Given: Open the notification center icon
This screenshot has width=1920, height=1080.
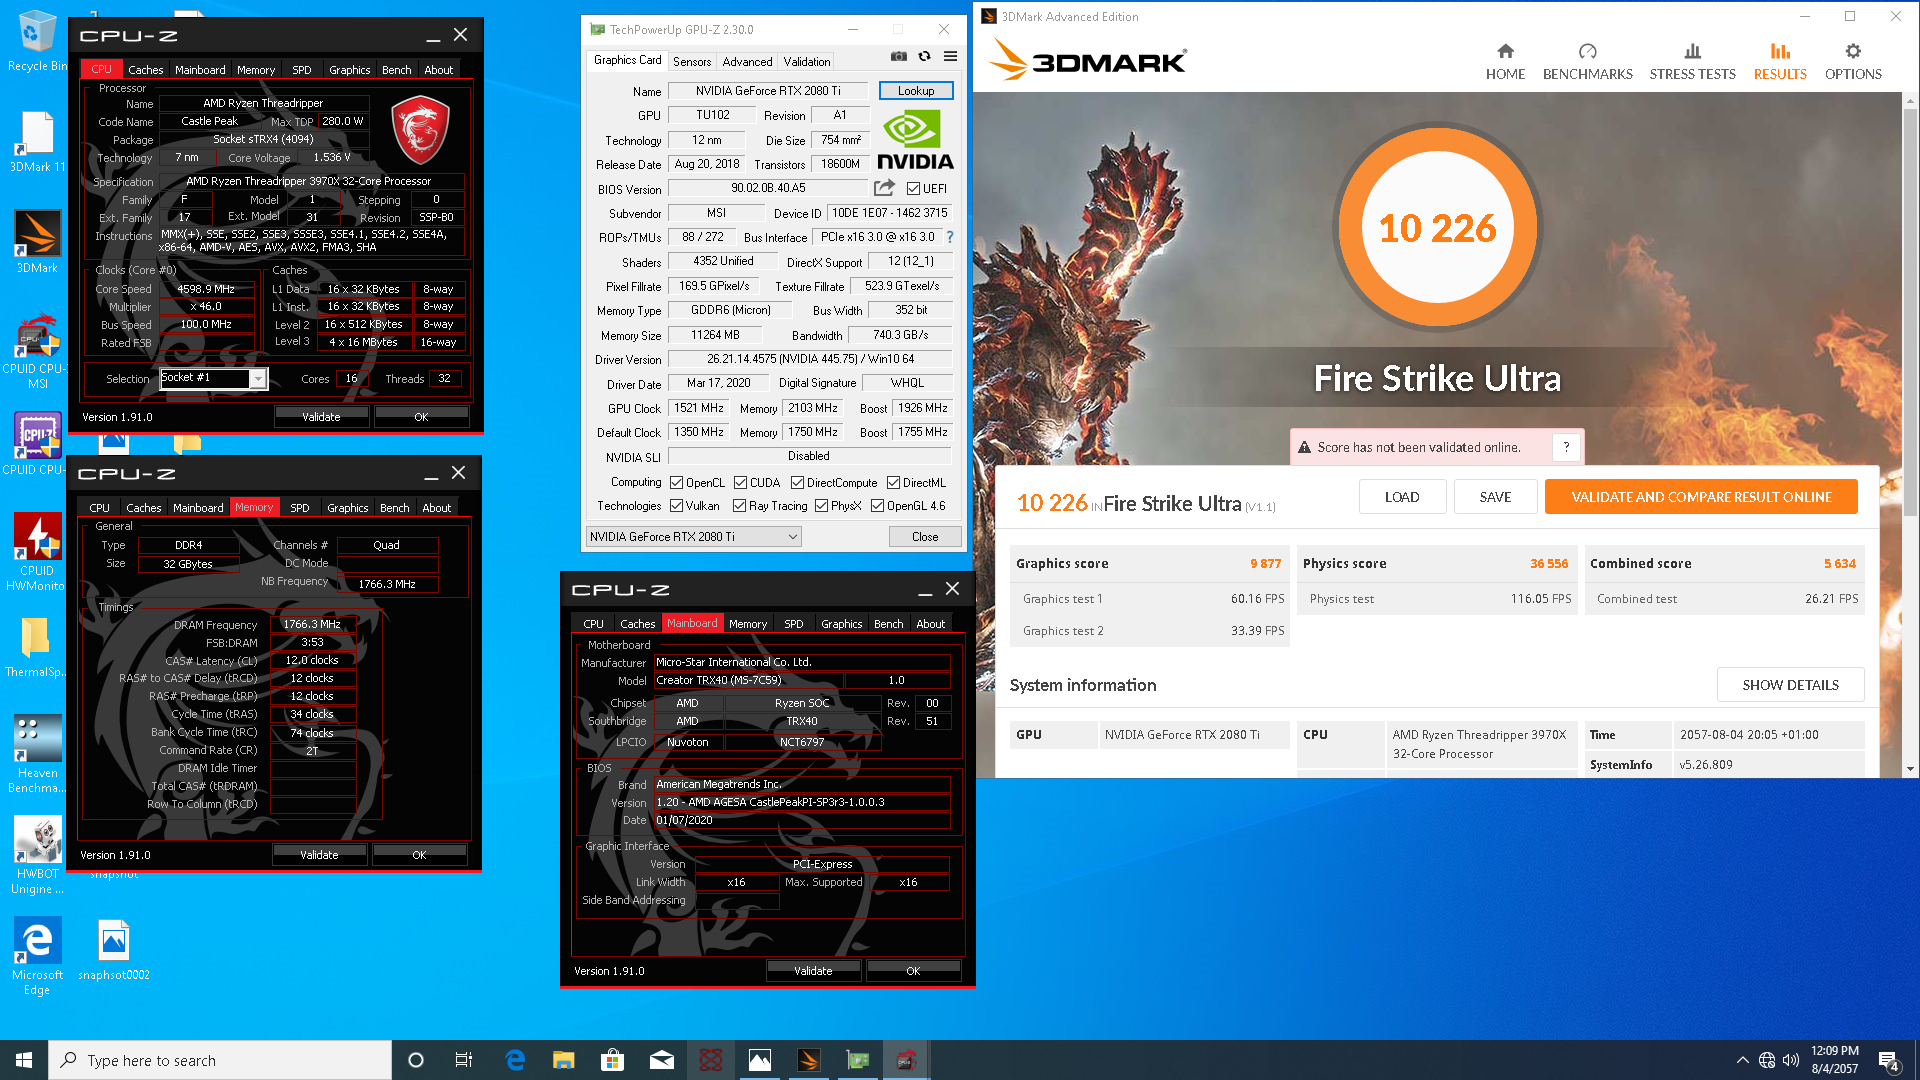Looking at the screenshot, I should tap(1889, 1060).
